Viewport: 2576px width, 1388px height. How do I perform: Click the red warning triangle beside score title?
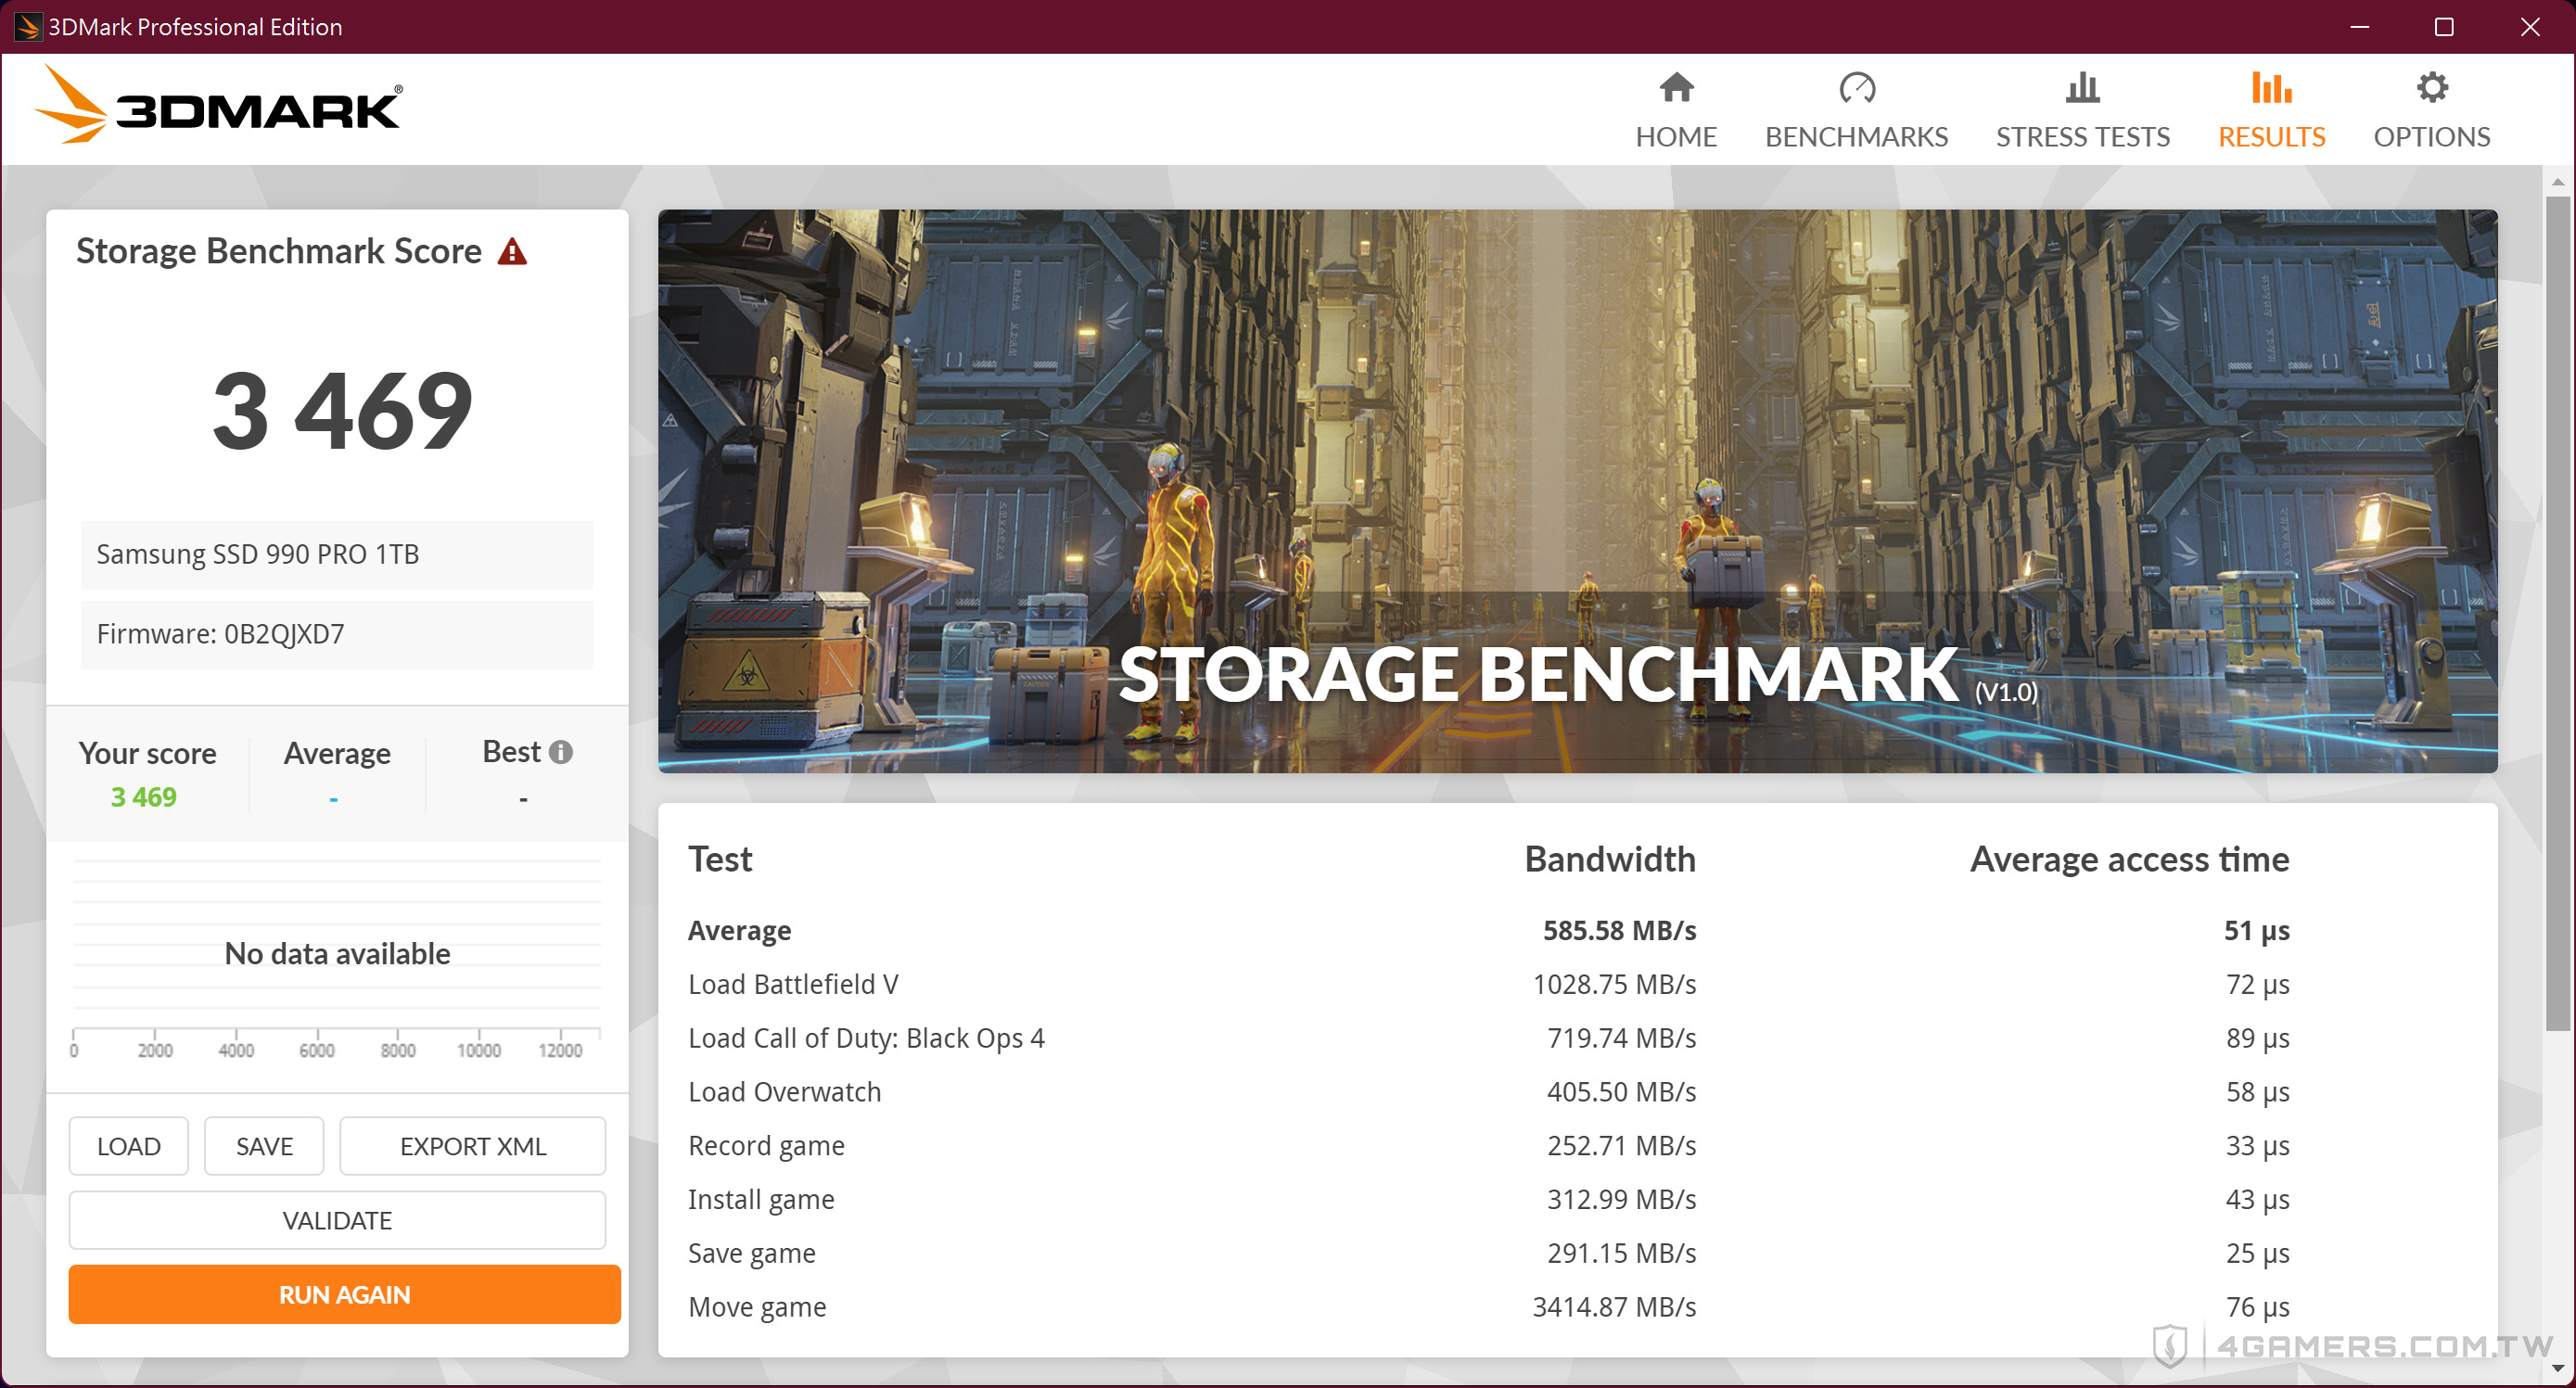point(512,251)
